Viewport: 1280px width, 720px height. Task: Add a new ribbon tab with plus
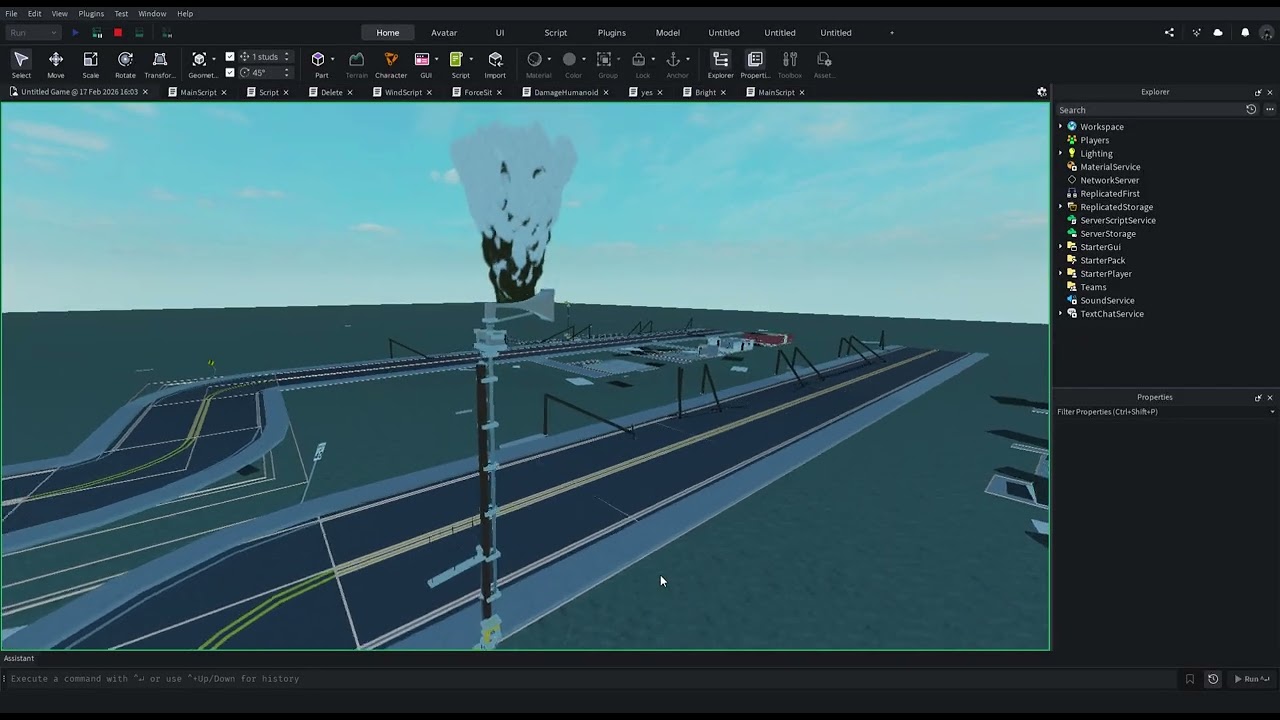(x=892, y=33)
